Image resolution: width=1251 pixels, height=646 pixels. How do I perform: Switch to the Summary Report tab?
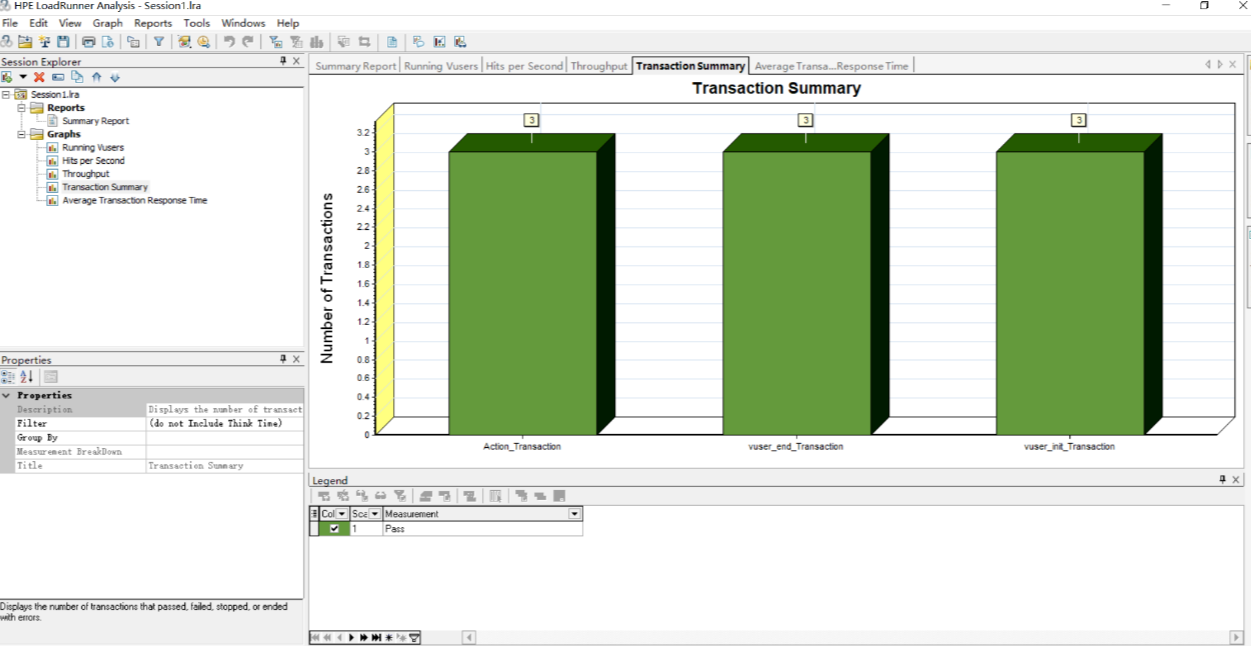coord(356,66)
